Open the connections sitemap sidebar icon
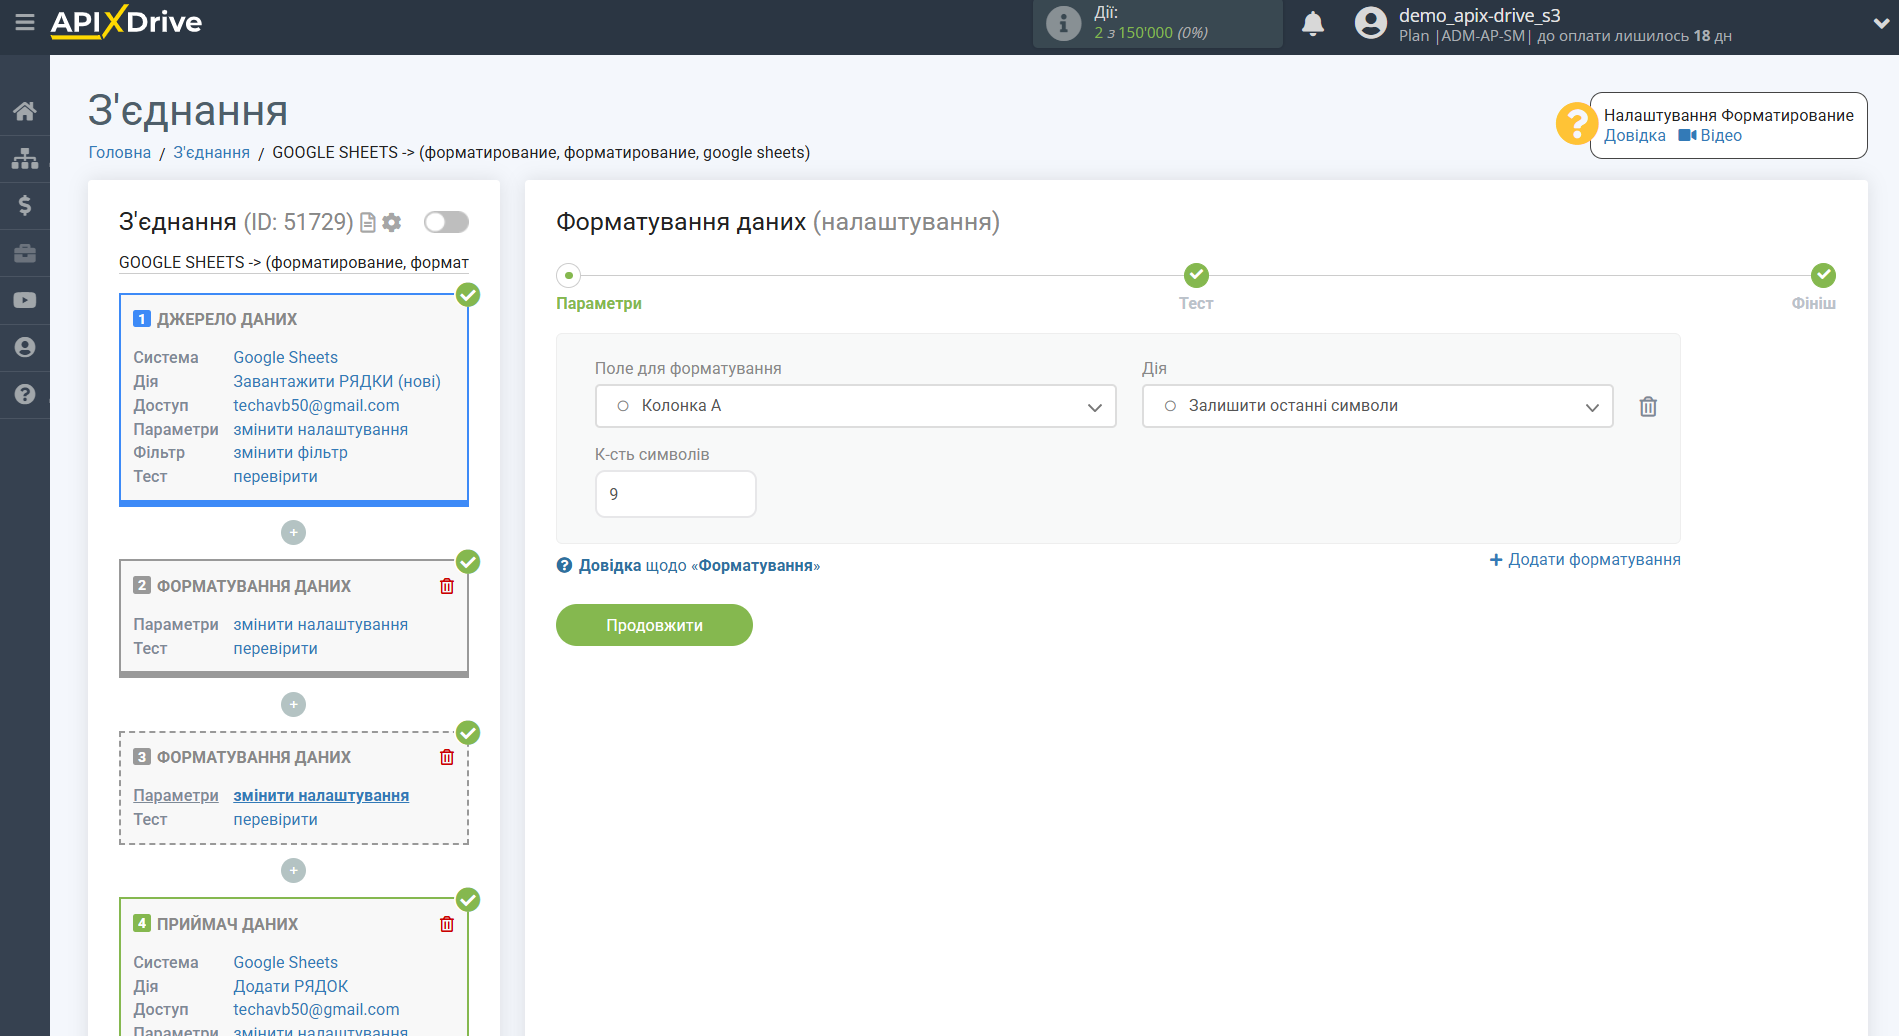The width and height of the screenshot is (1899, 1036). coord(25,158)
